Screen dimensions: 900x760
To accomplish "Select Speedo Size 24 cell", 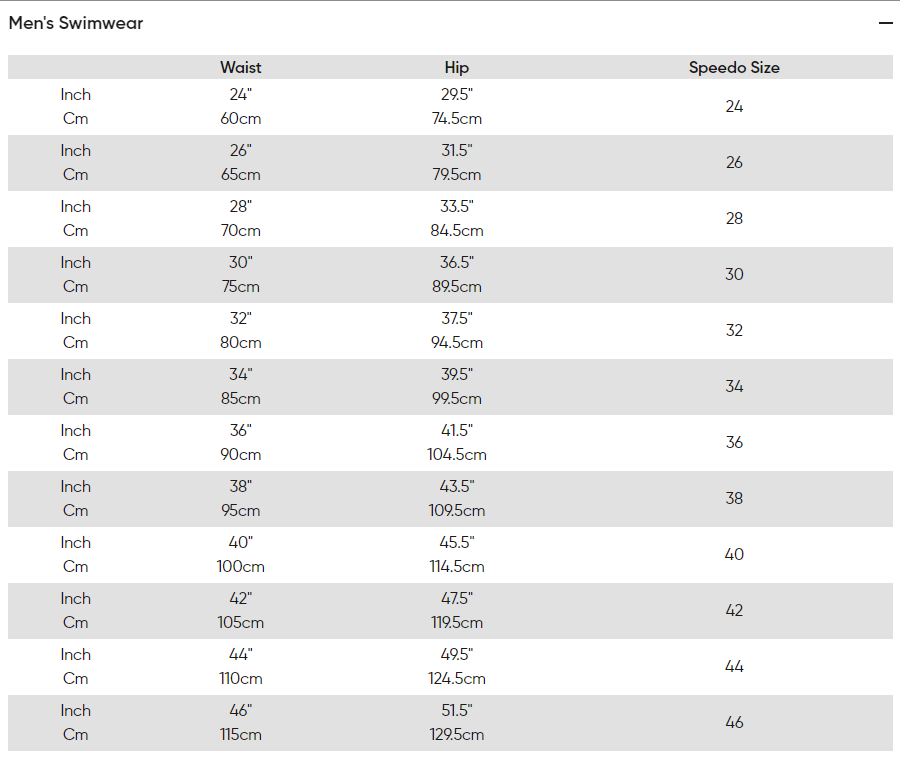I will click(x=734, y=106).
